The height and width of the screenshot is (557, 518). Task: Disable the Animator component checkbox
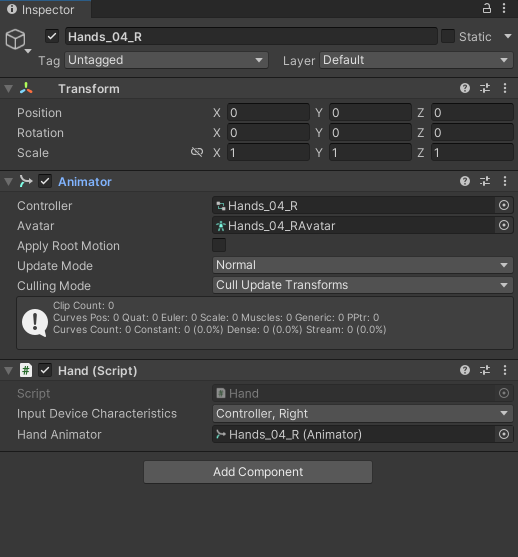click(45, 181)
